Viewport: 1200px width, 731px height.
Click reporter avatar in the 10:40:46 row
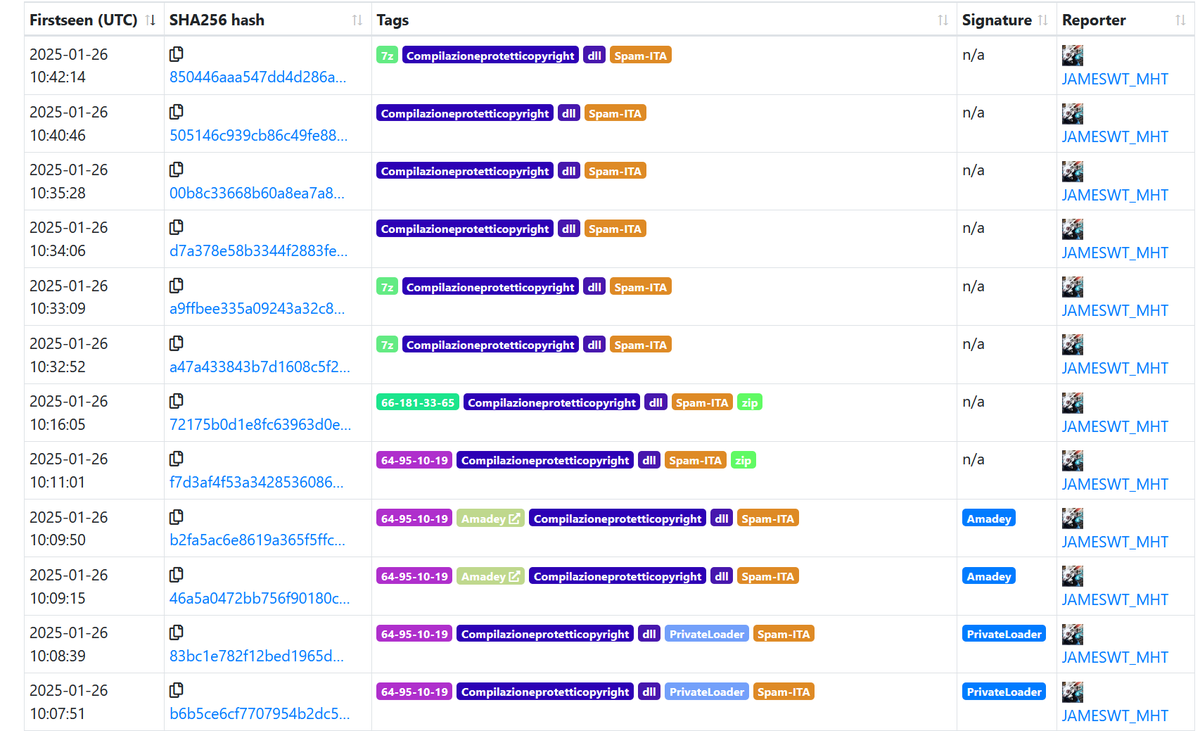click(x=1072, y=114)
